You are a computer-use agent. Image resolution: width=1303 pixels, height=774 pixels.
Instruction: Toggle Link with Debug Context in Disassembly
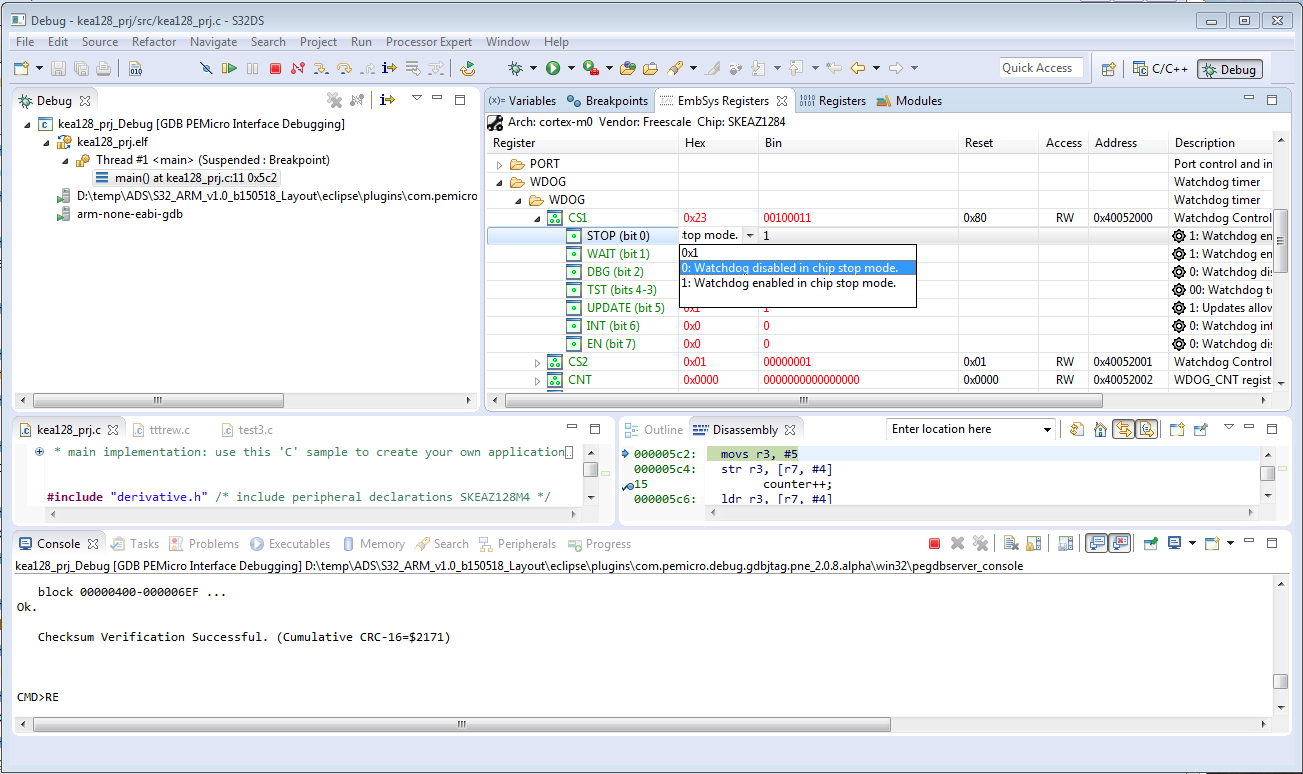[1123, 428]
